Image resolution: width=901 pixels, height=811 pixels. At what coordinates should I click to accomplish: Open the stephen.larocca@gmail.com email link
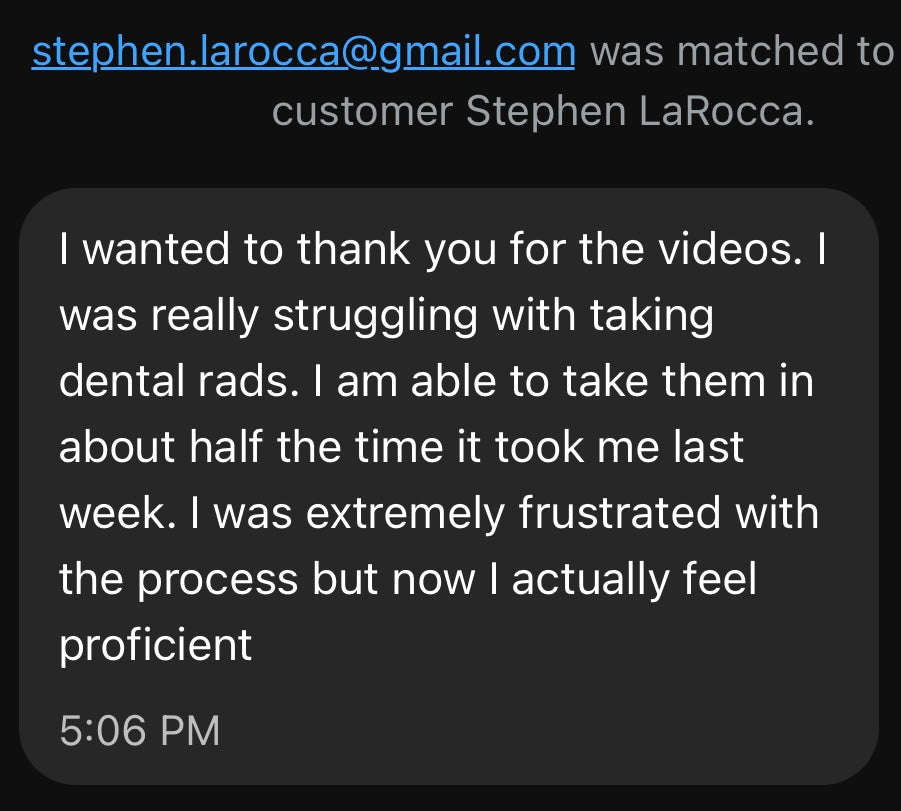(303, 52)
